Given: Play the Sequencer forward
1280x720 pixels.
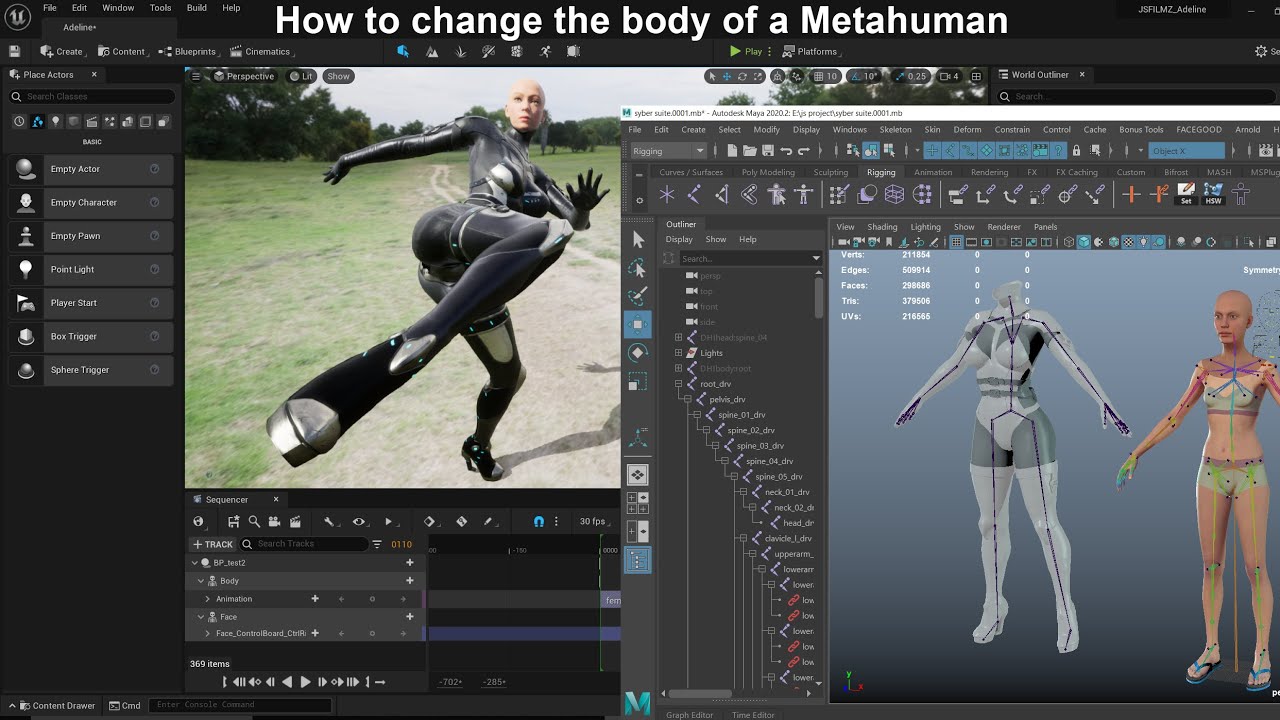Looking at the screenshot, I should (x=305, y=682).
